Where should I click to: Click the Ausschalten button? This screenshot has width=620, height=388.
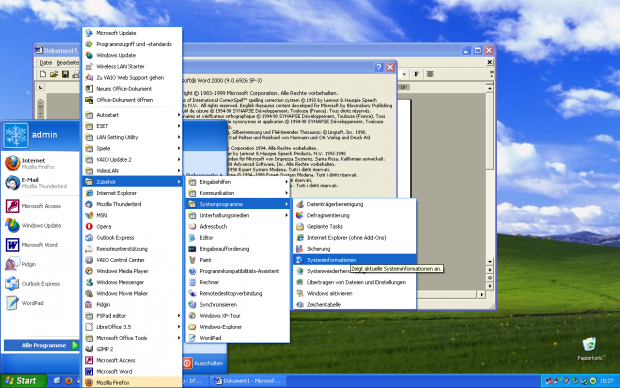click(x=204, y=363)
